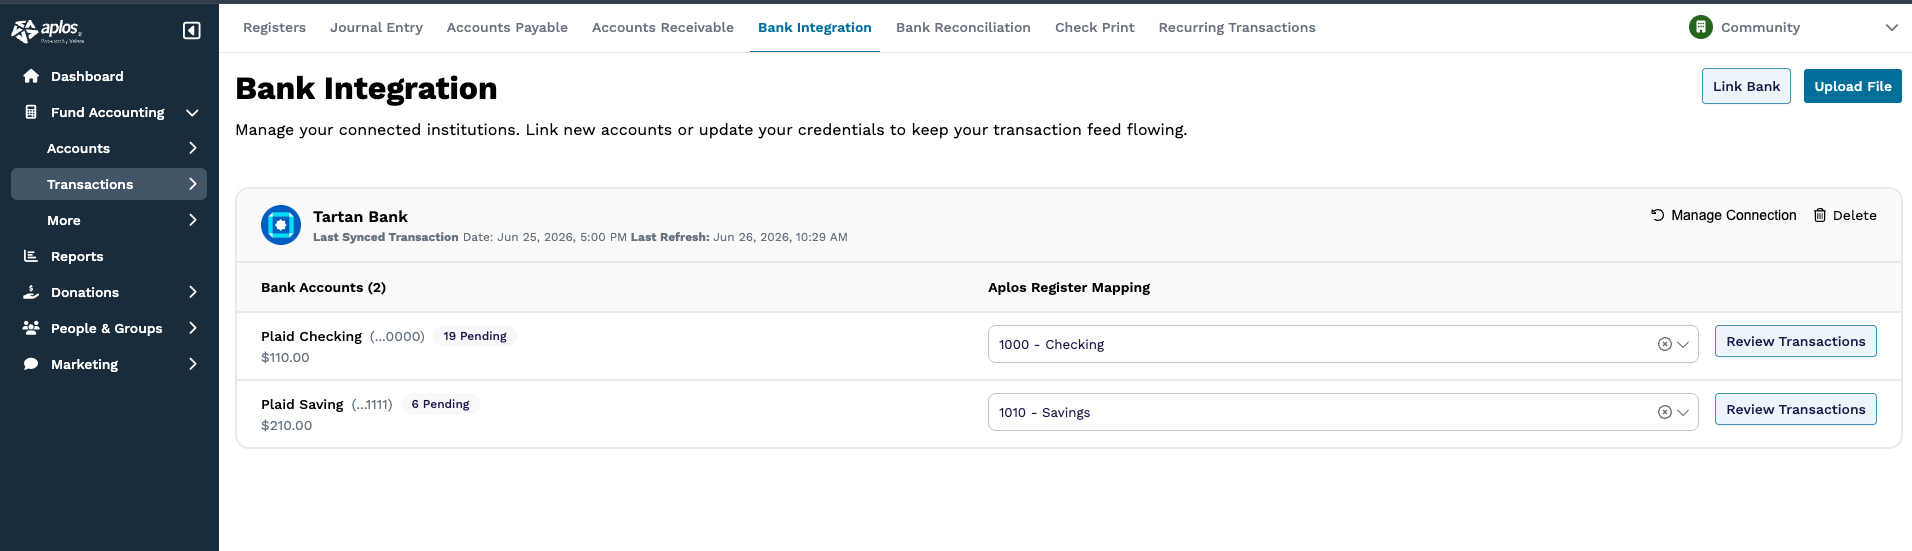Screen dimensions: 1912x551
Task: Click the Reports chart icon
Action: (x=31, y=256)
